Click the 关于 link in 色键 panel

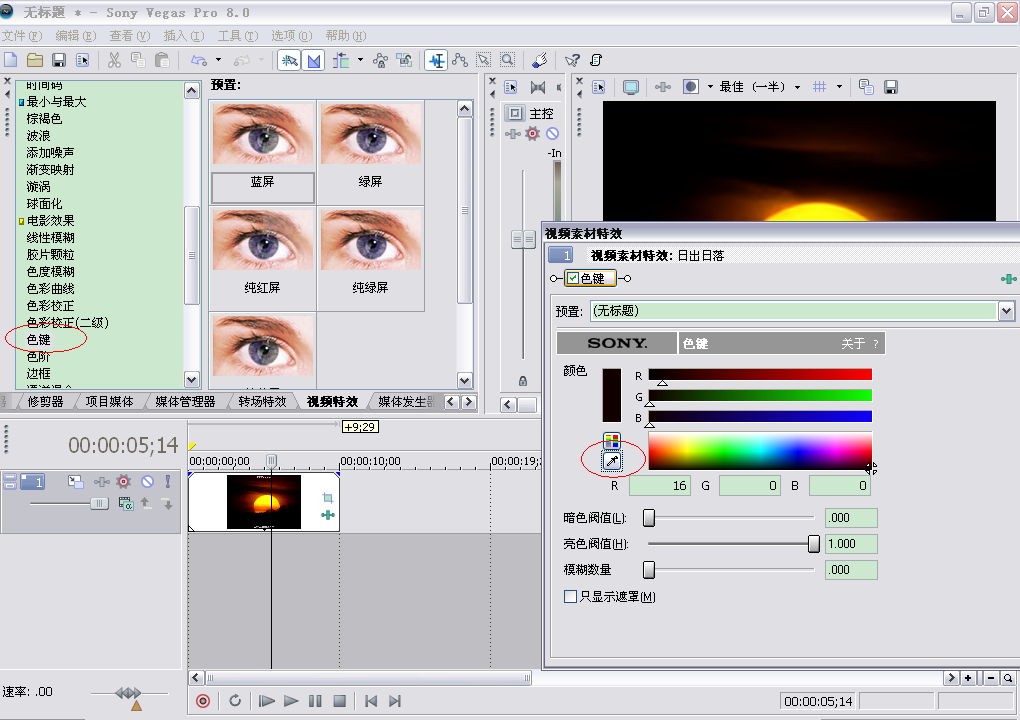coord(853,343)
